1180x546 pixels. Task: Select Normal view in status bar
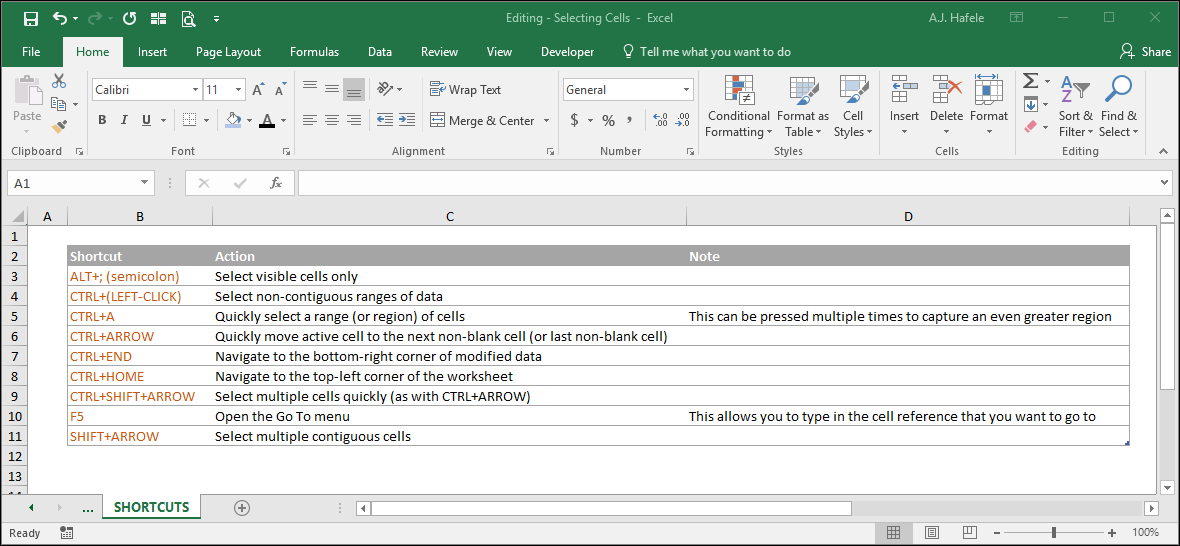pyautogui.click(x=893, y=532)
